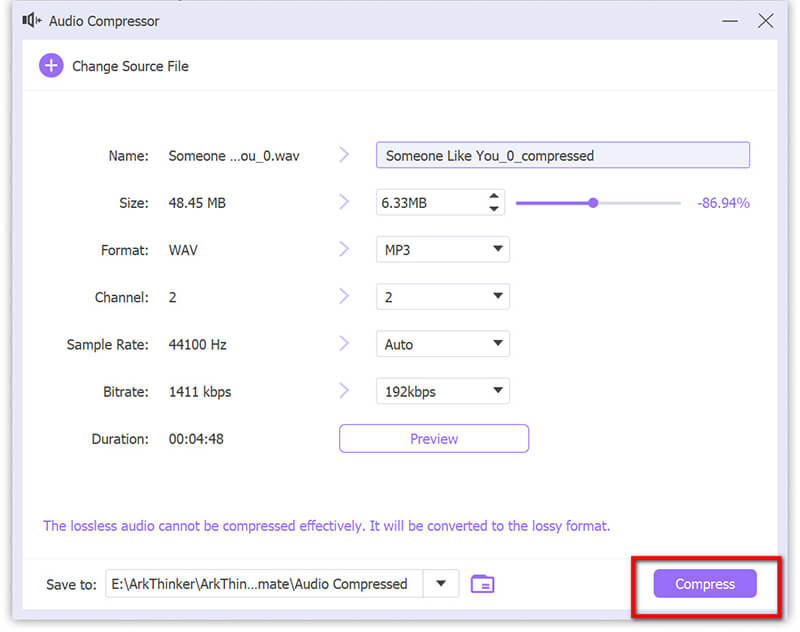
Task: Click the compression size slider handle
Action: 593,203
